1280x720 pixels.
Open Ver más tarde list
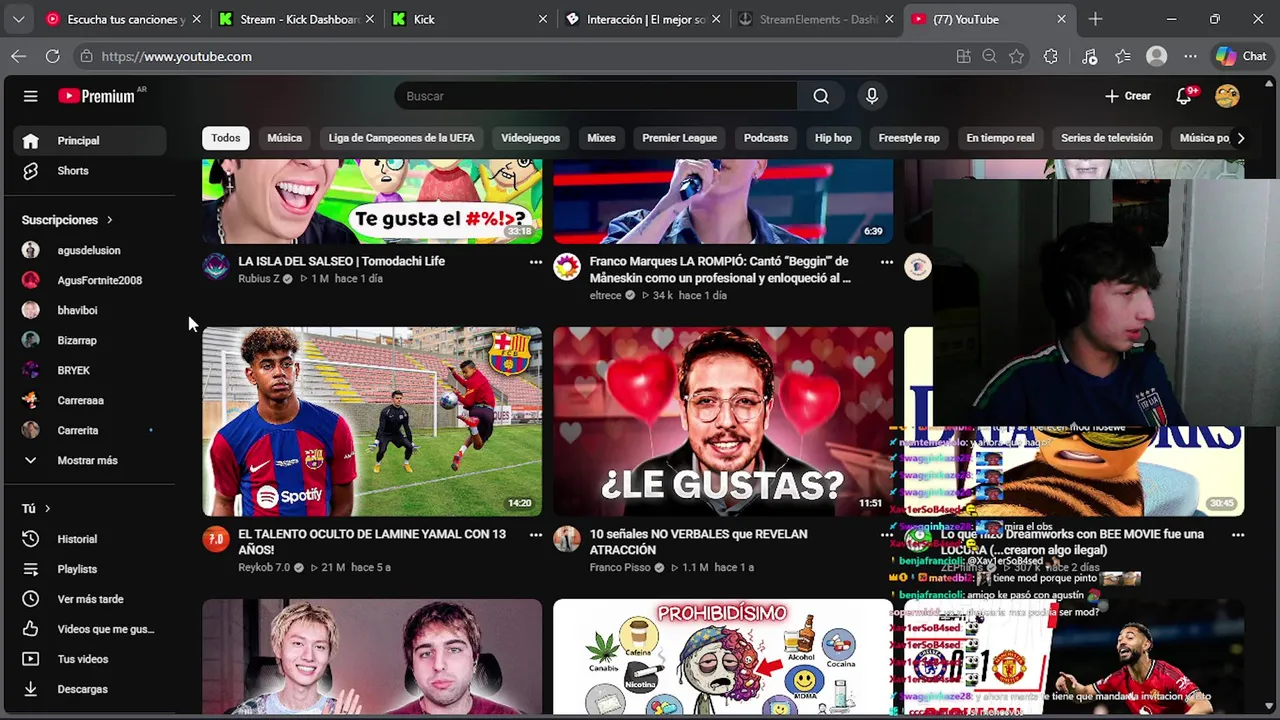90,599
